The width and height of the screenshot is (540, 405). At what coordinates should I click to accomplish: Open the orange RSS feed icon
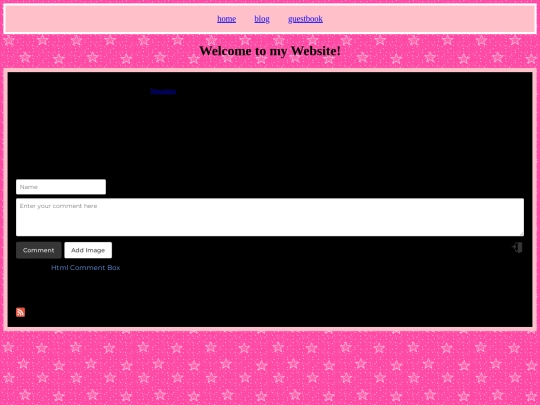20,312
